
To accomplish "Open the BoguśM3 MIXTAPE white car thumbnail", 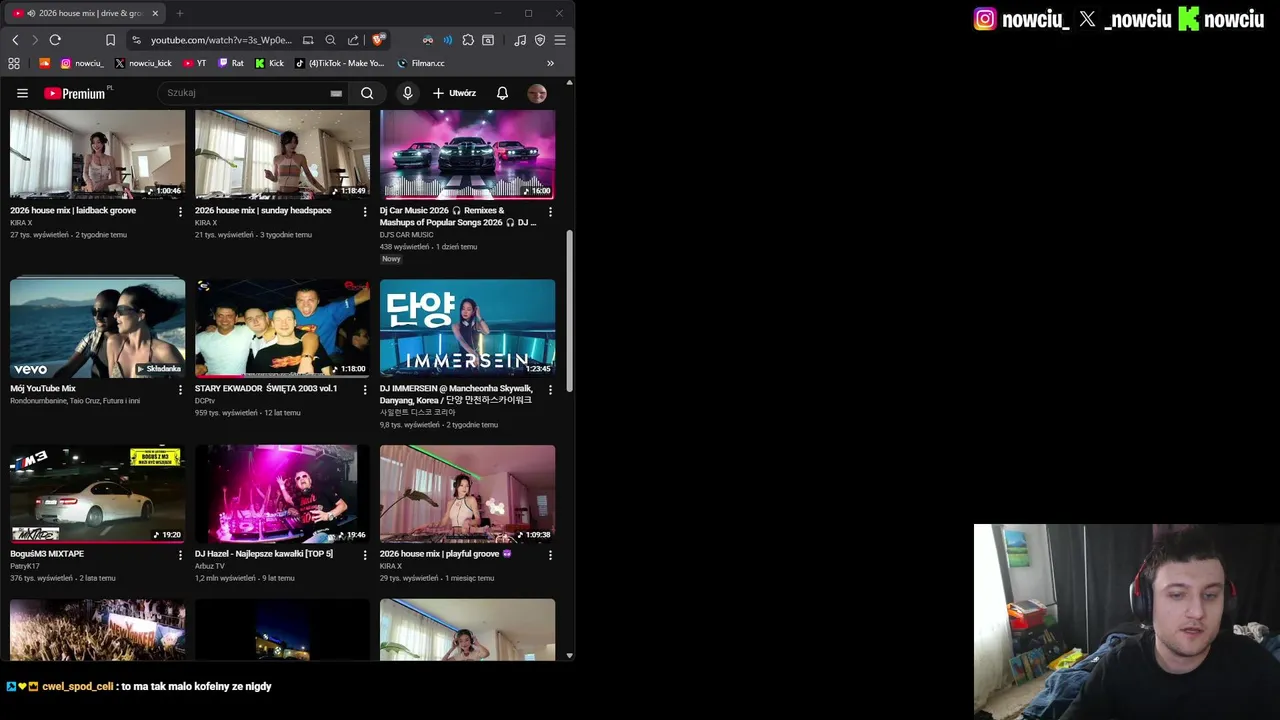I will 97,494.
